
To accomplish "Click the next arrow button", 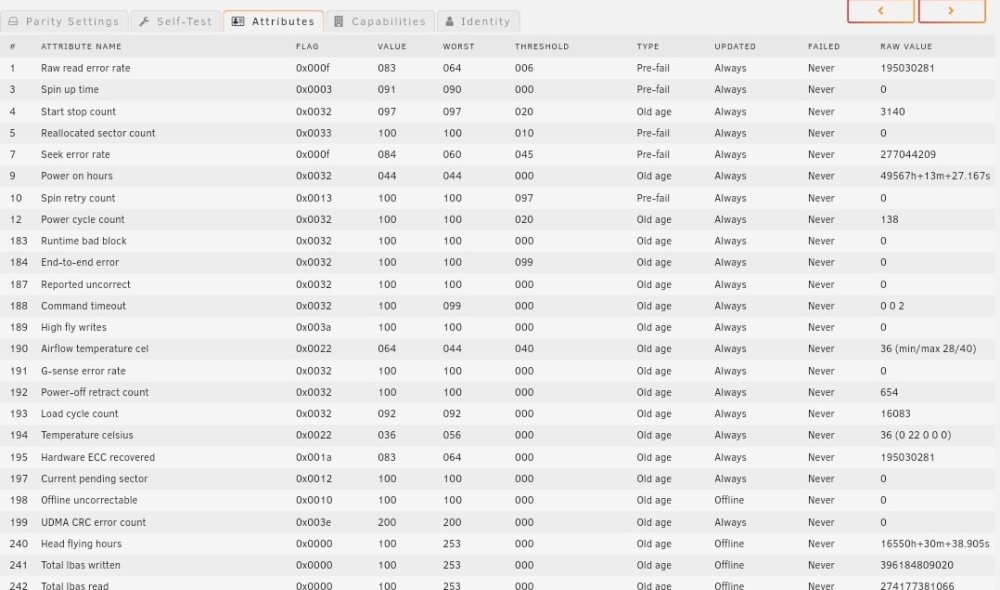I will pyautogui.click(x=952, y=11).
